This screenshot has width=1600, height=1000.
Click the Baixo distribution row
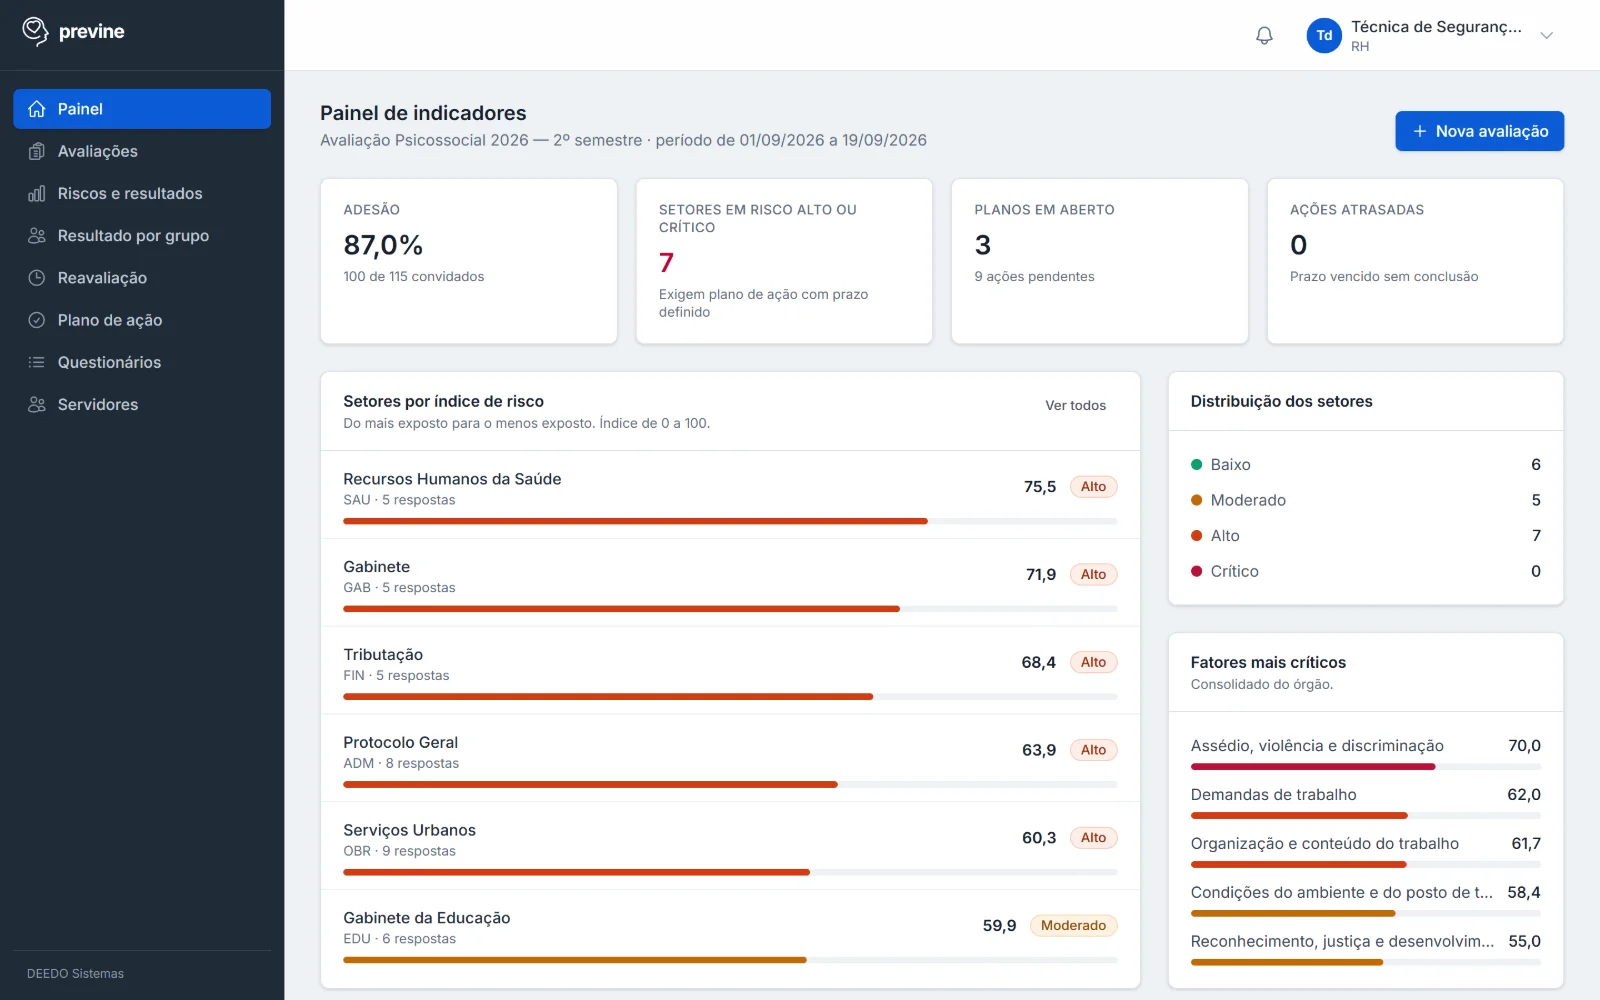pyautogui.click(x=1365, y=465)
